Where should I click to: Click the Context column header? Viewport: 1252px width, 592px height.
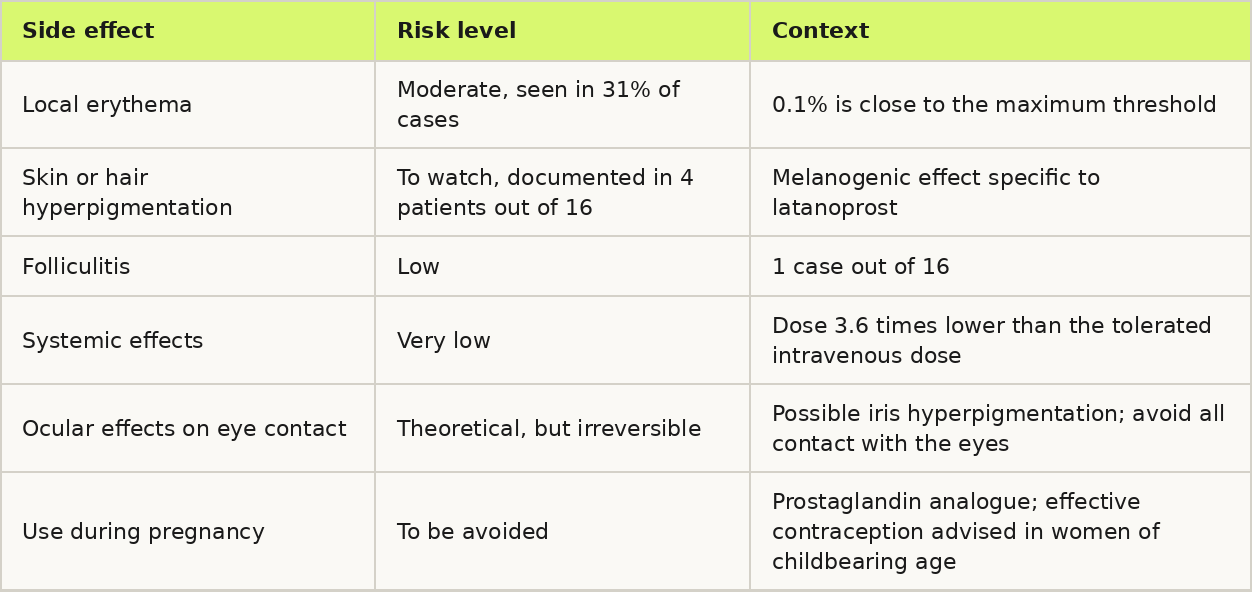click(x=1000, y=31)
